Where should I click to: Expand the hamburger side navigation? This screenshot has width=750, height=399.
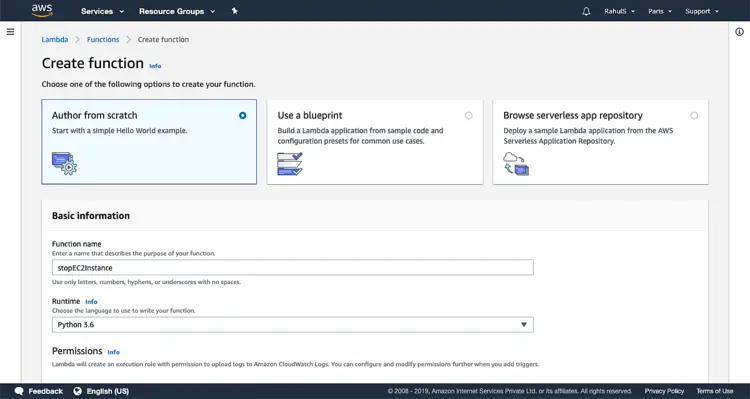tap(11, 32)
